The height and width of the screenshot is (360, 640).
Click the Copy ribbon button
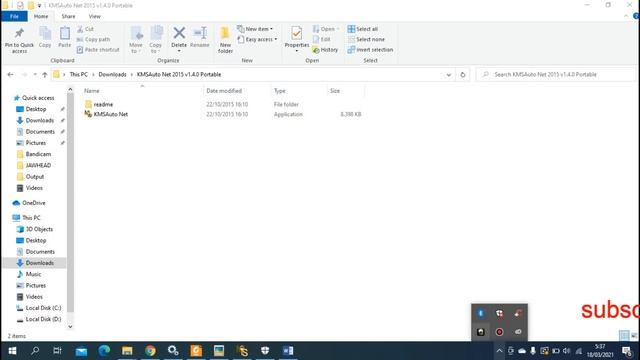[45, 37]
